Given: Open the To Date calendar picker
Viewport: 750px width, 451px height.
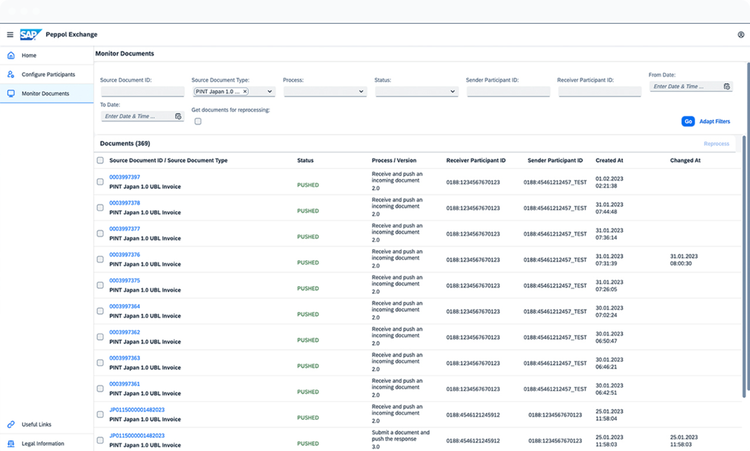Looking at the screenshot, I should [178, 116].
